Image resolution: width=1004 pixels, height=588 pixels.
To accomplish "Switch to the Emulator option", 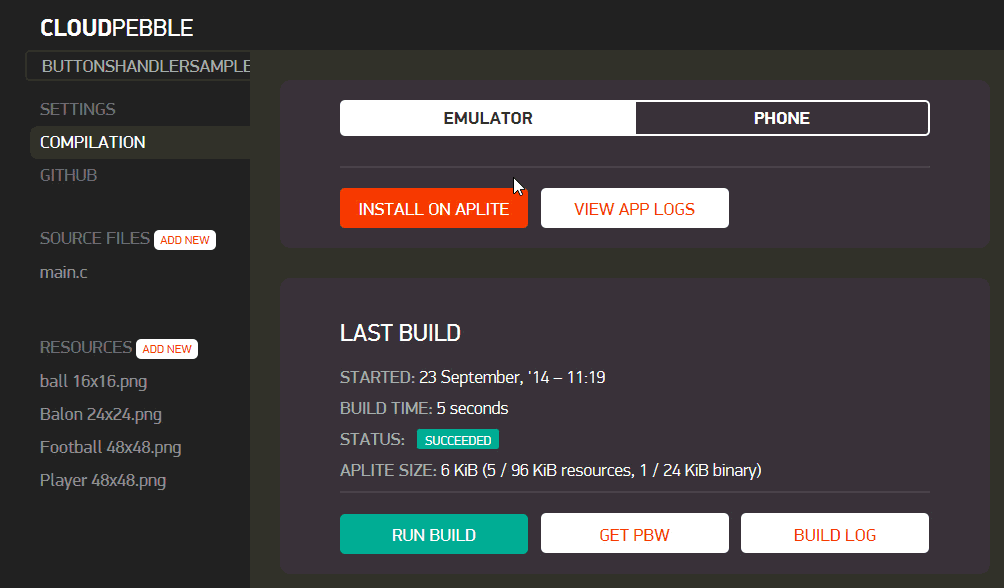I will pos(488,118).
